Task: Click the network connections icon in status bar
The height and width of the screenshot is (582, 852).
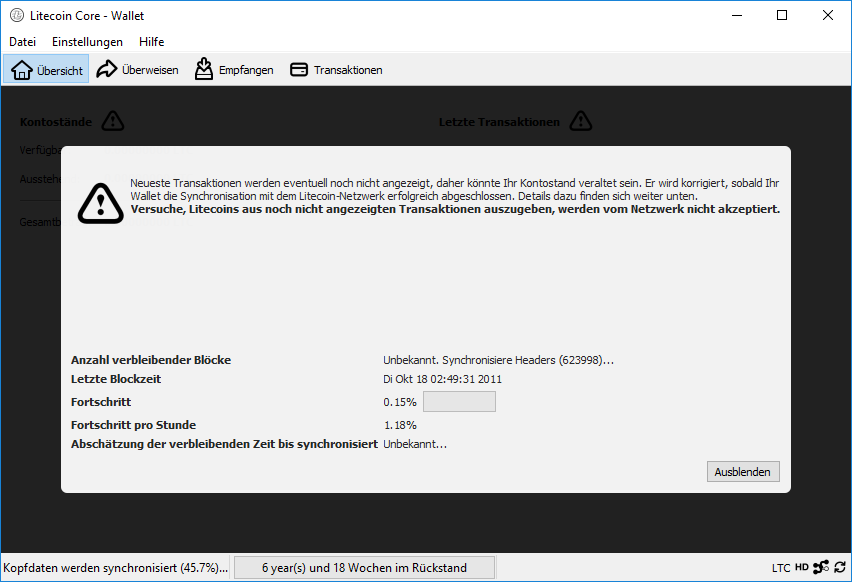Action: click(821, 567)
